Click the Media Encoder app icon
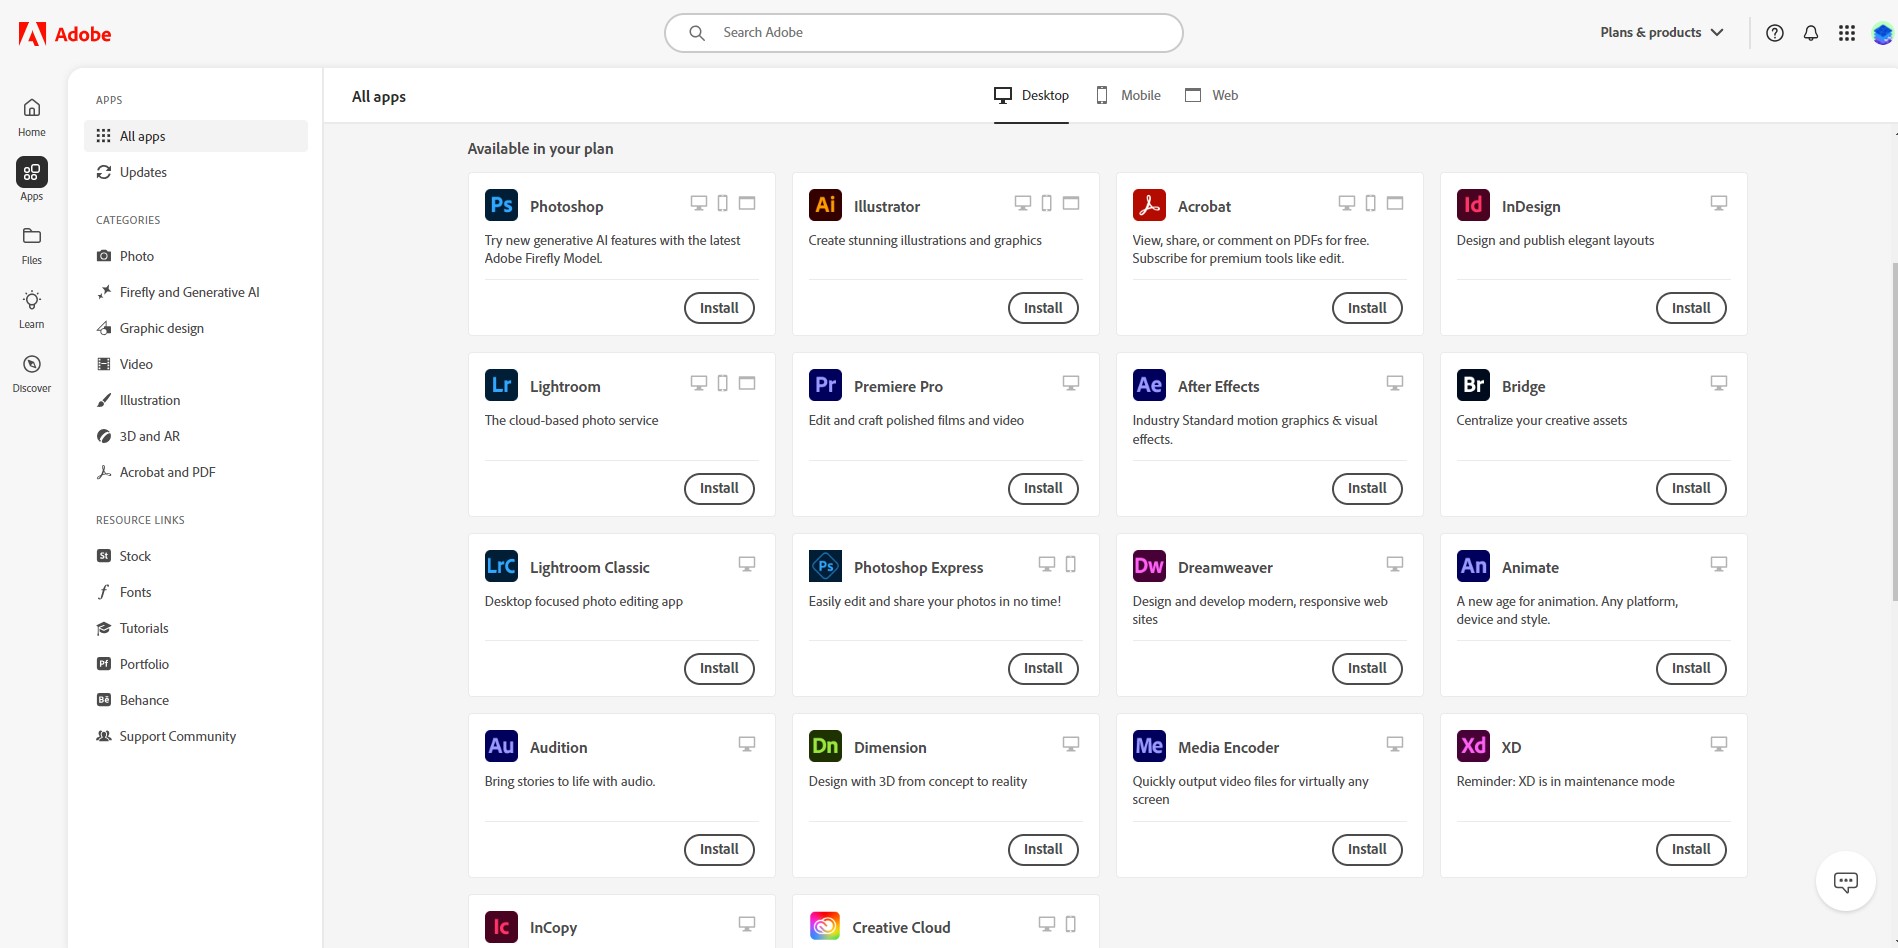Image resolution: width=1898 pixels, height=948 pixels. coord(1149,746)
